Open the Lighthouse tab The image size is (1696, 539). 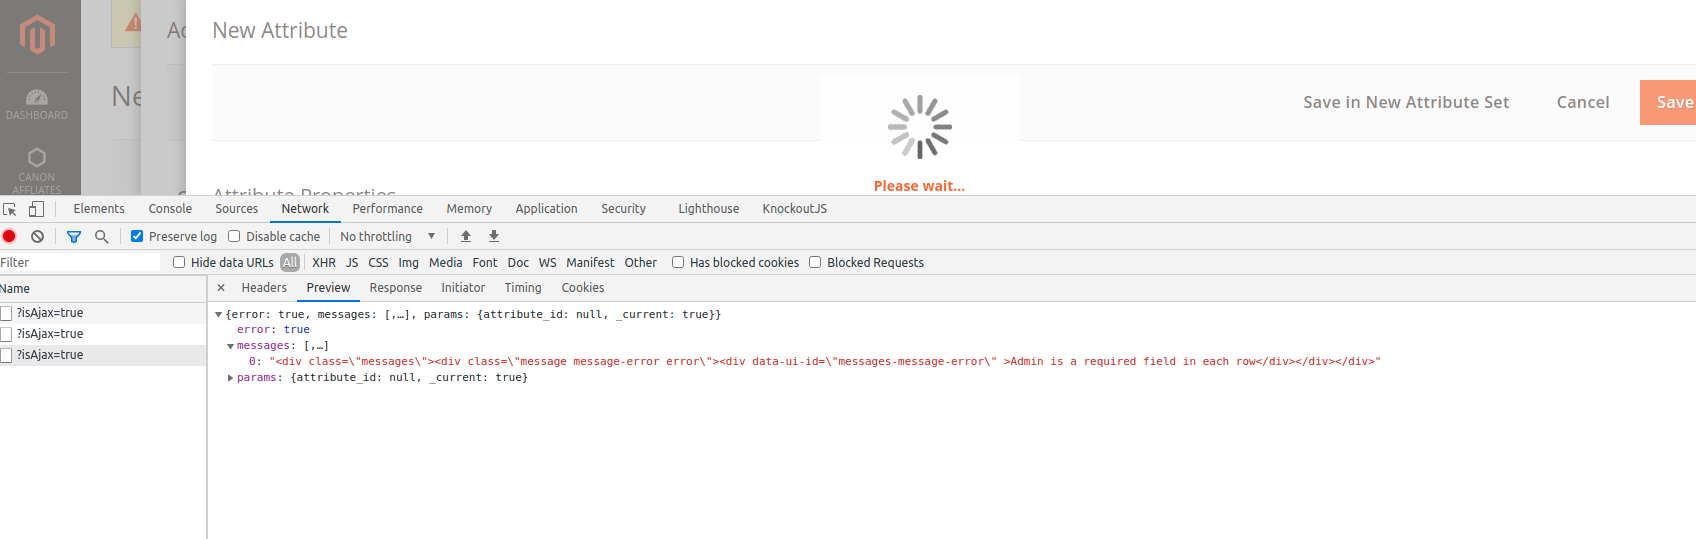click(709, 209)
